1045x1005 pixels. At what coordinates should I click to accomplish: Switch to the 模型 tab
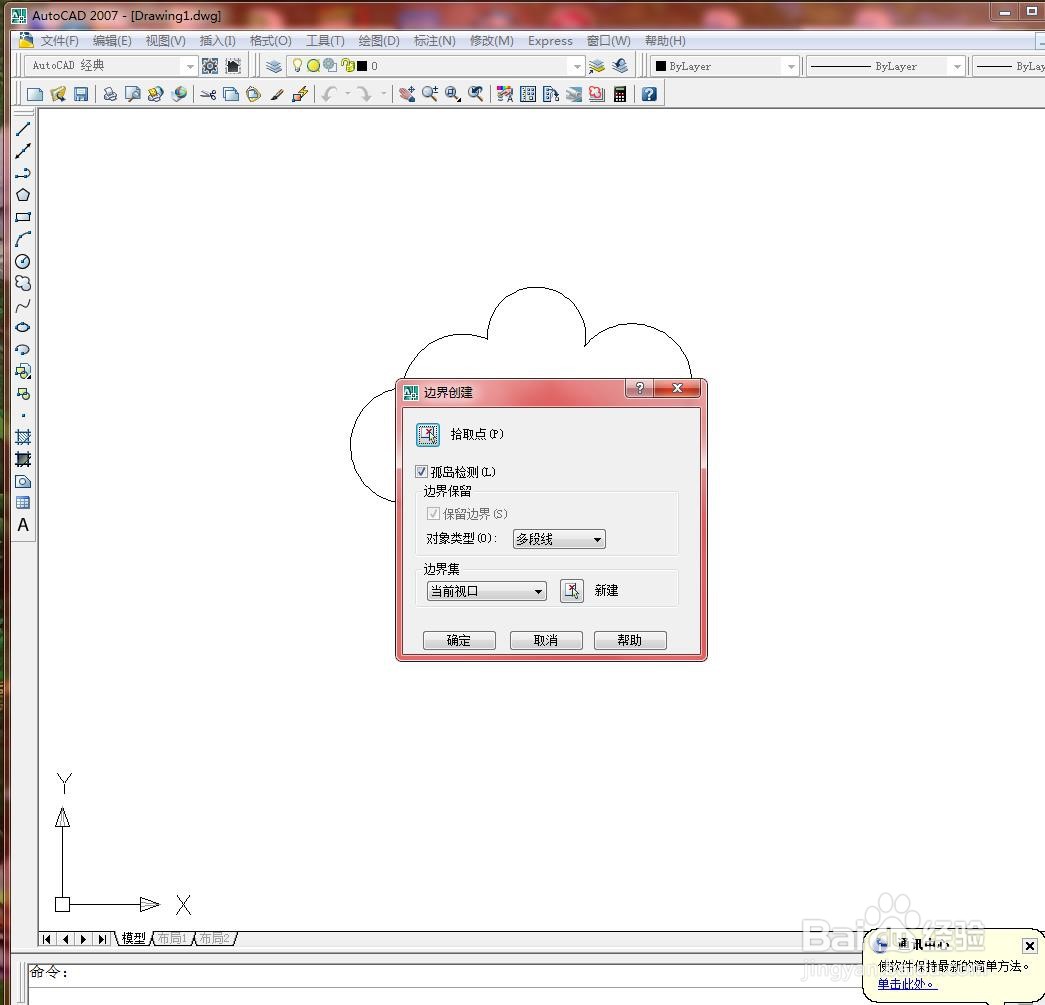[133, 938]
